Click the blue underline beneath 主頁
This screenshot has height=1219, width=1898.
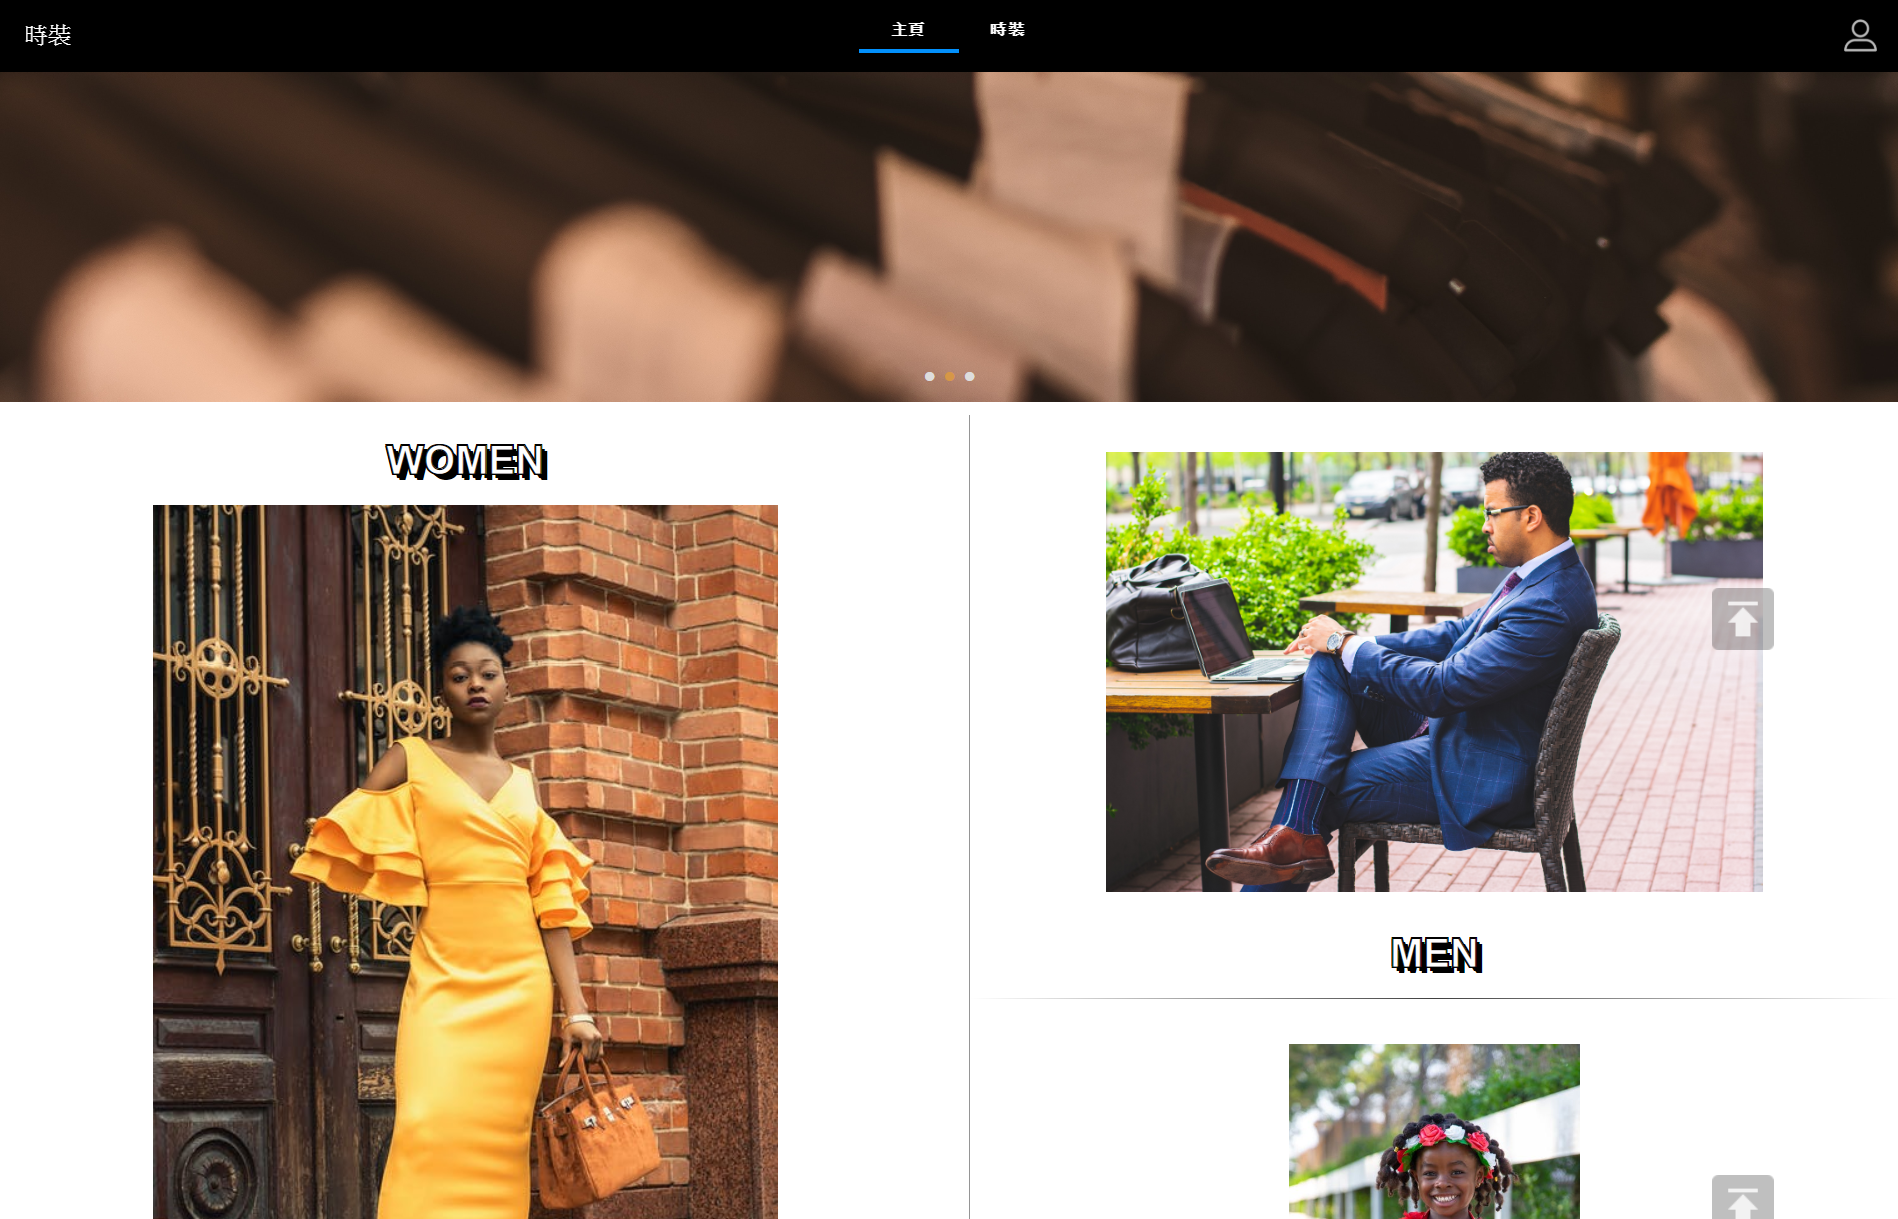[908, 50]
